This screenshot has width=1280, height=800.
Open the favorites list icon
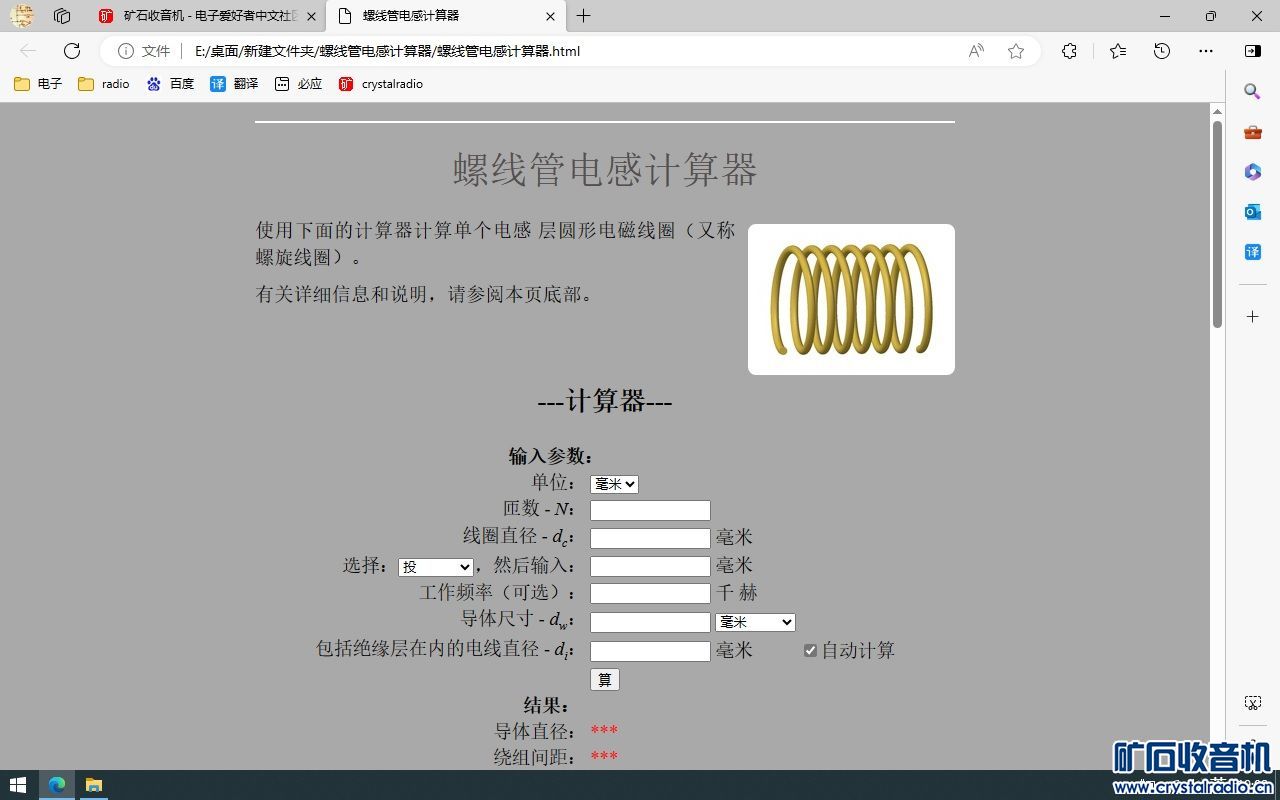1118,51
